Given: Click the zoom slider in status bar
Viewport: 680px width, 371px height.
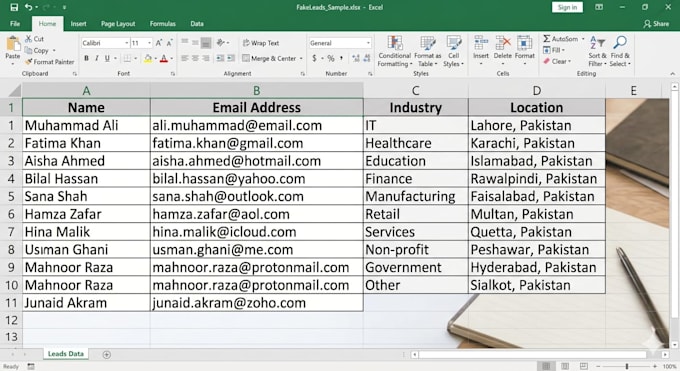Looking at the screenshot, I should coord(627,367).
